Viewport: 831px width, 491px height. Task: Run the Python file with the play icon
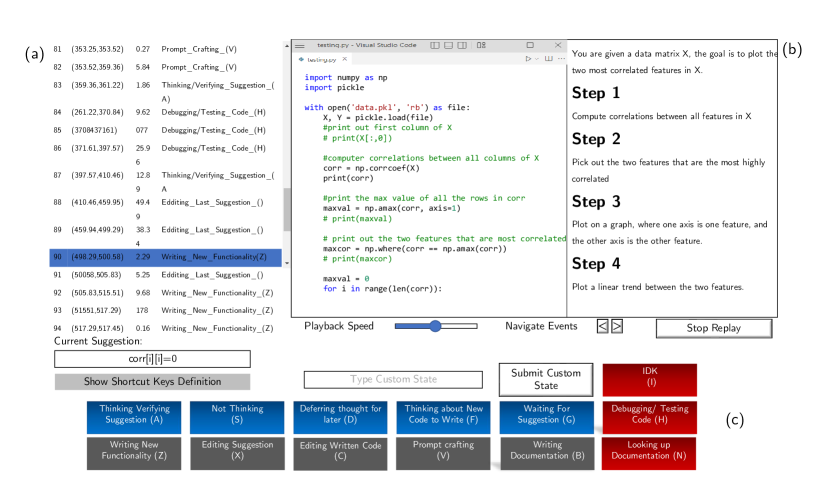pyautogui.click(x=528, y=59)
